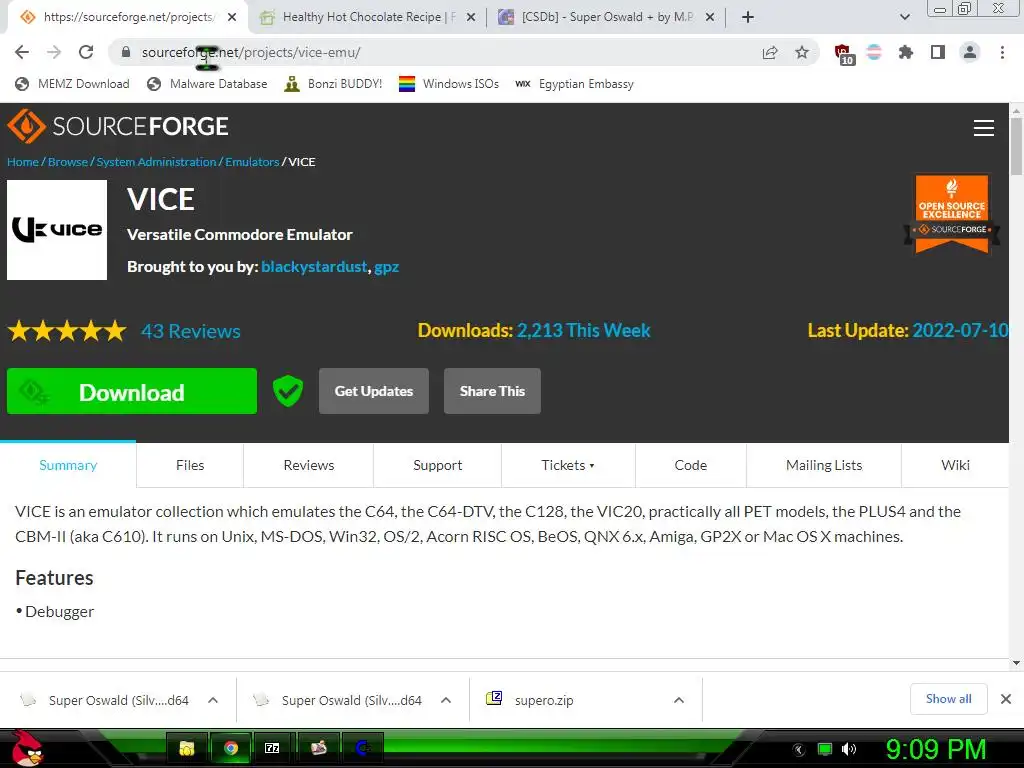Select the Mailing Lists tab

[x=824, y=465]
